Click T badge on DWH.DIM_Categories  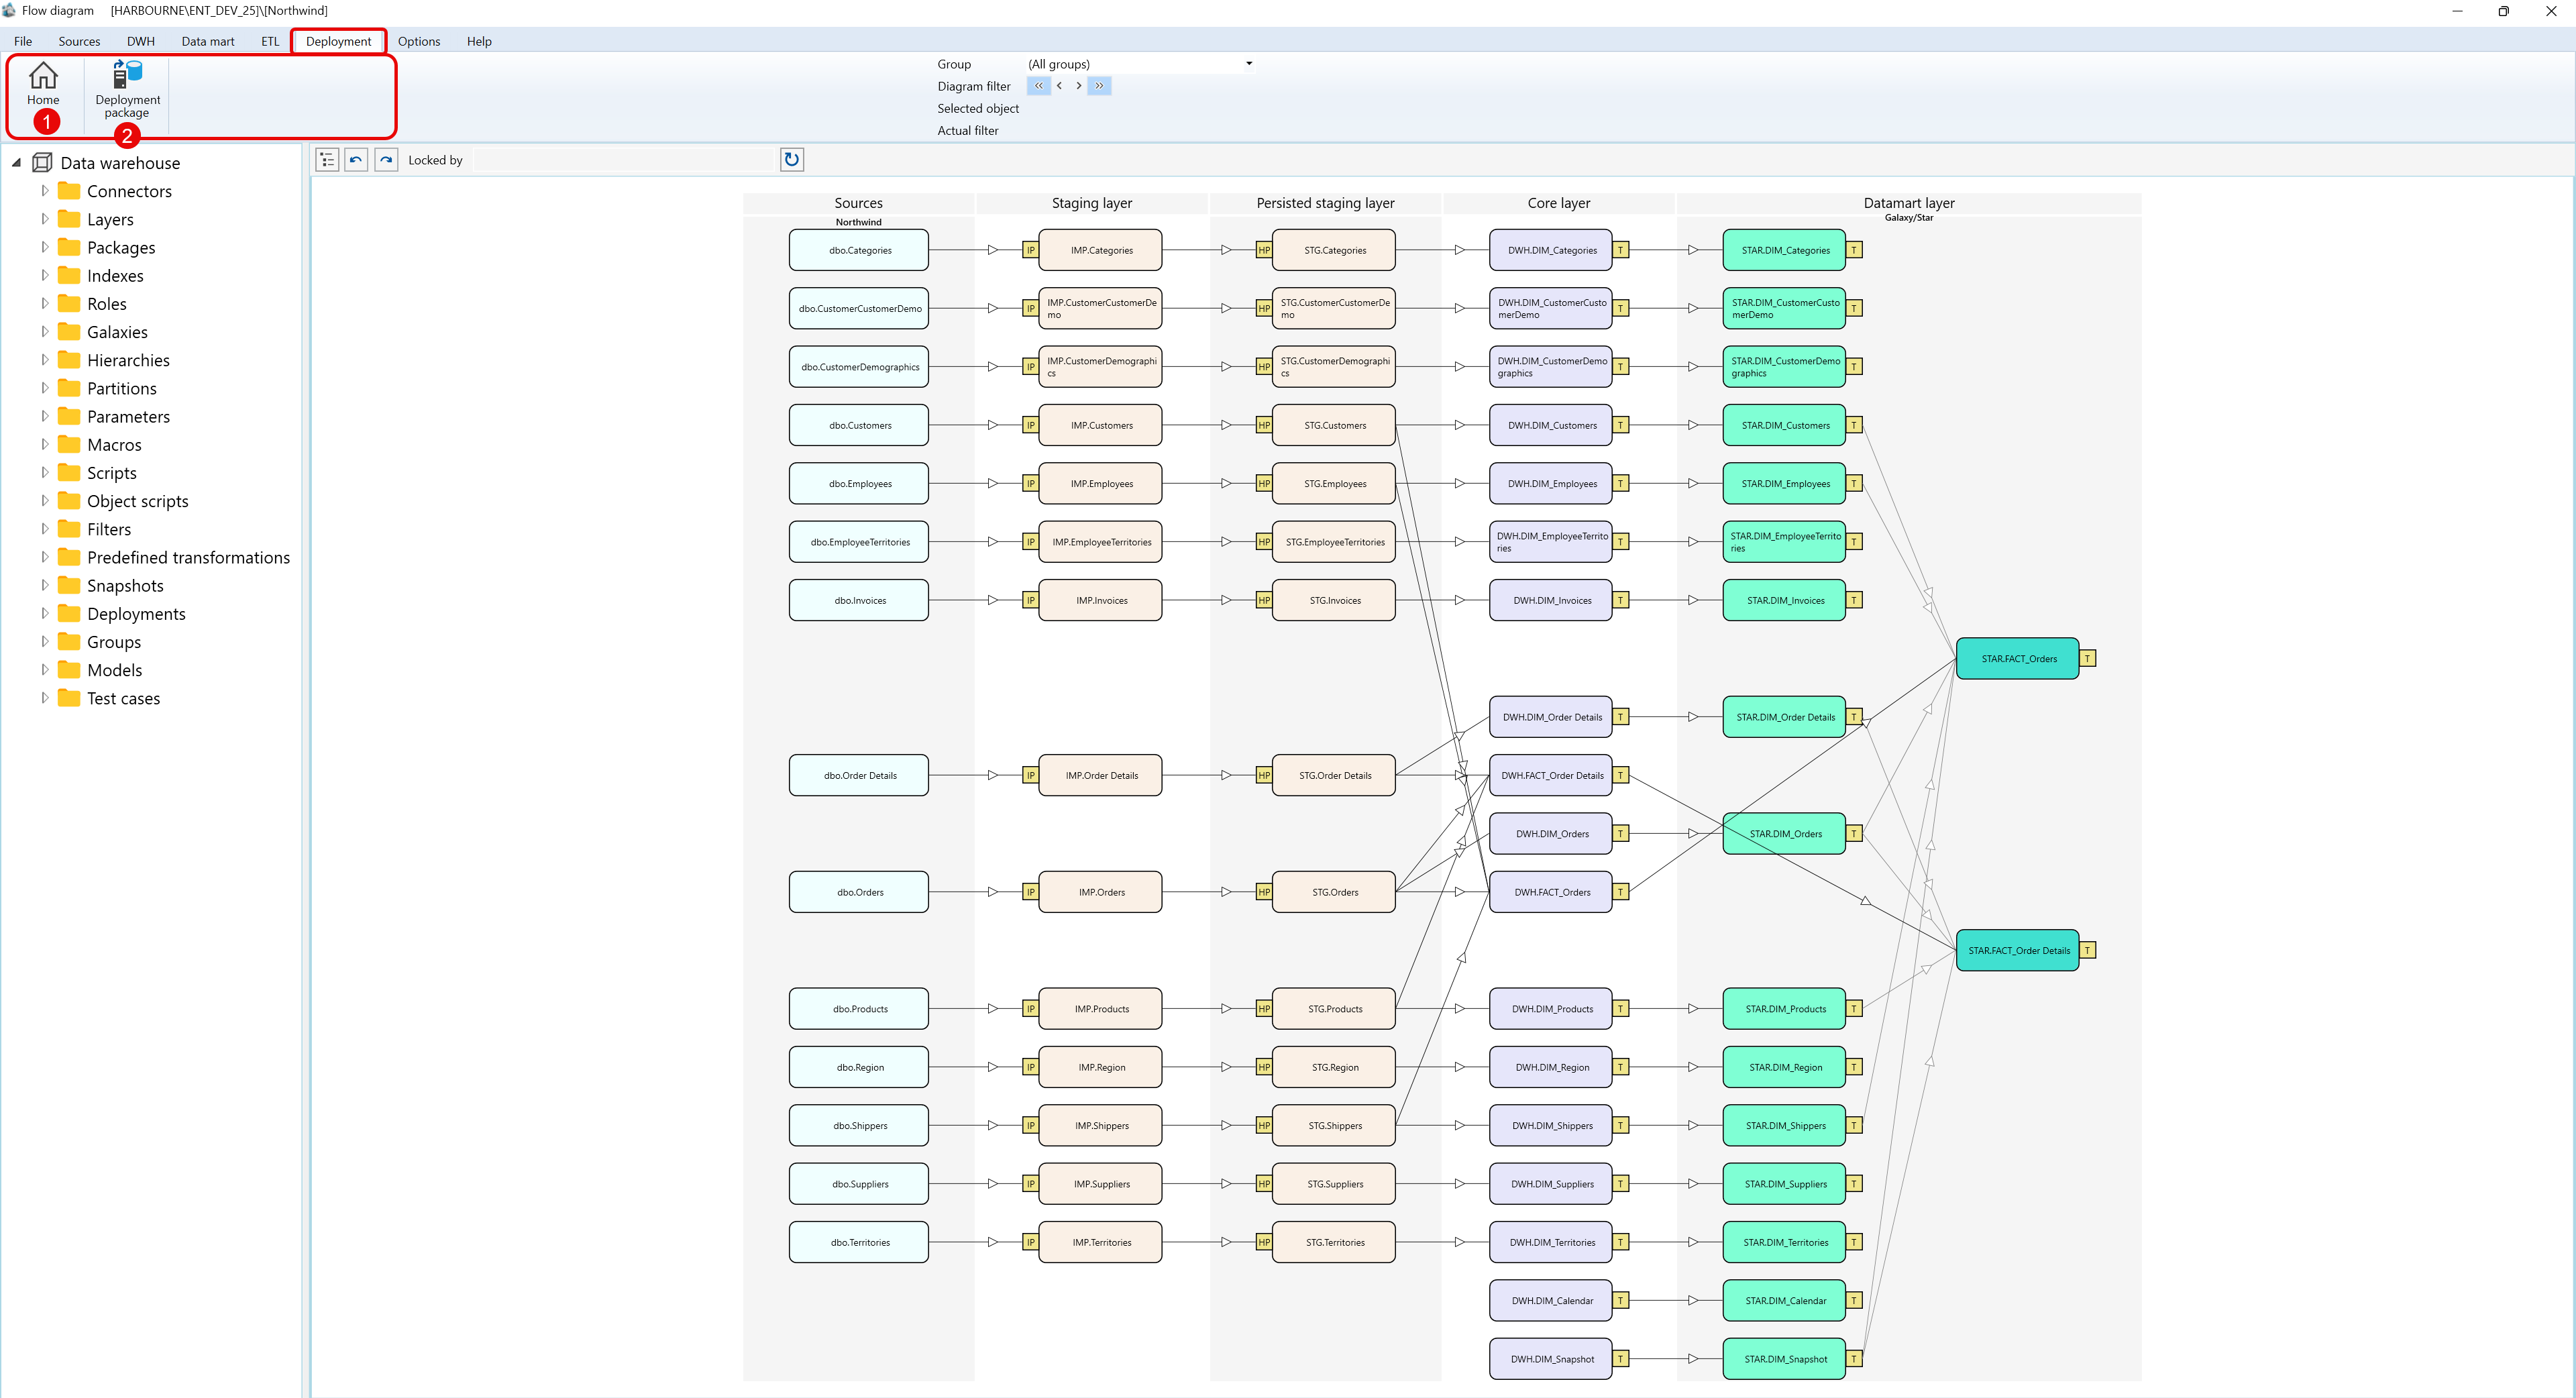pyautogui.click(x=1620, y=250)
